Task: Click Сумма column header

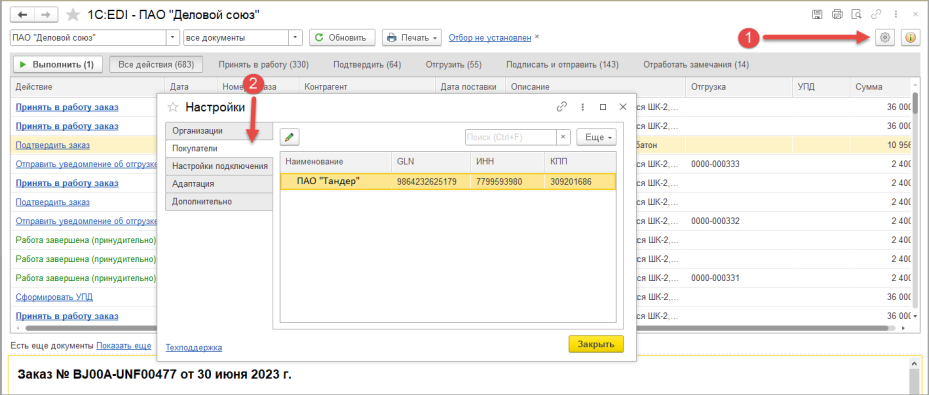Action: click(x=879, y=86)
